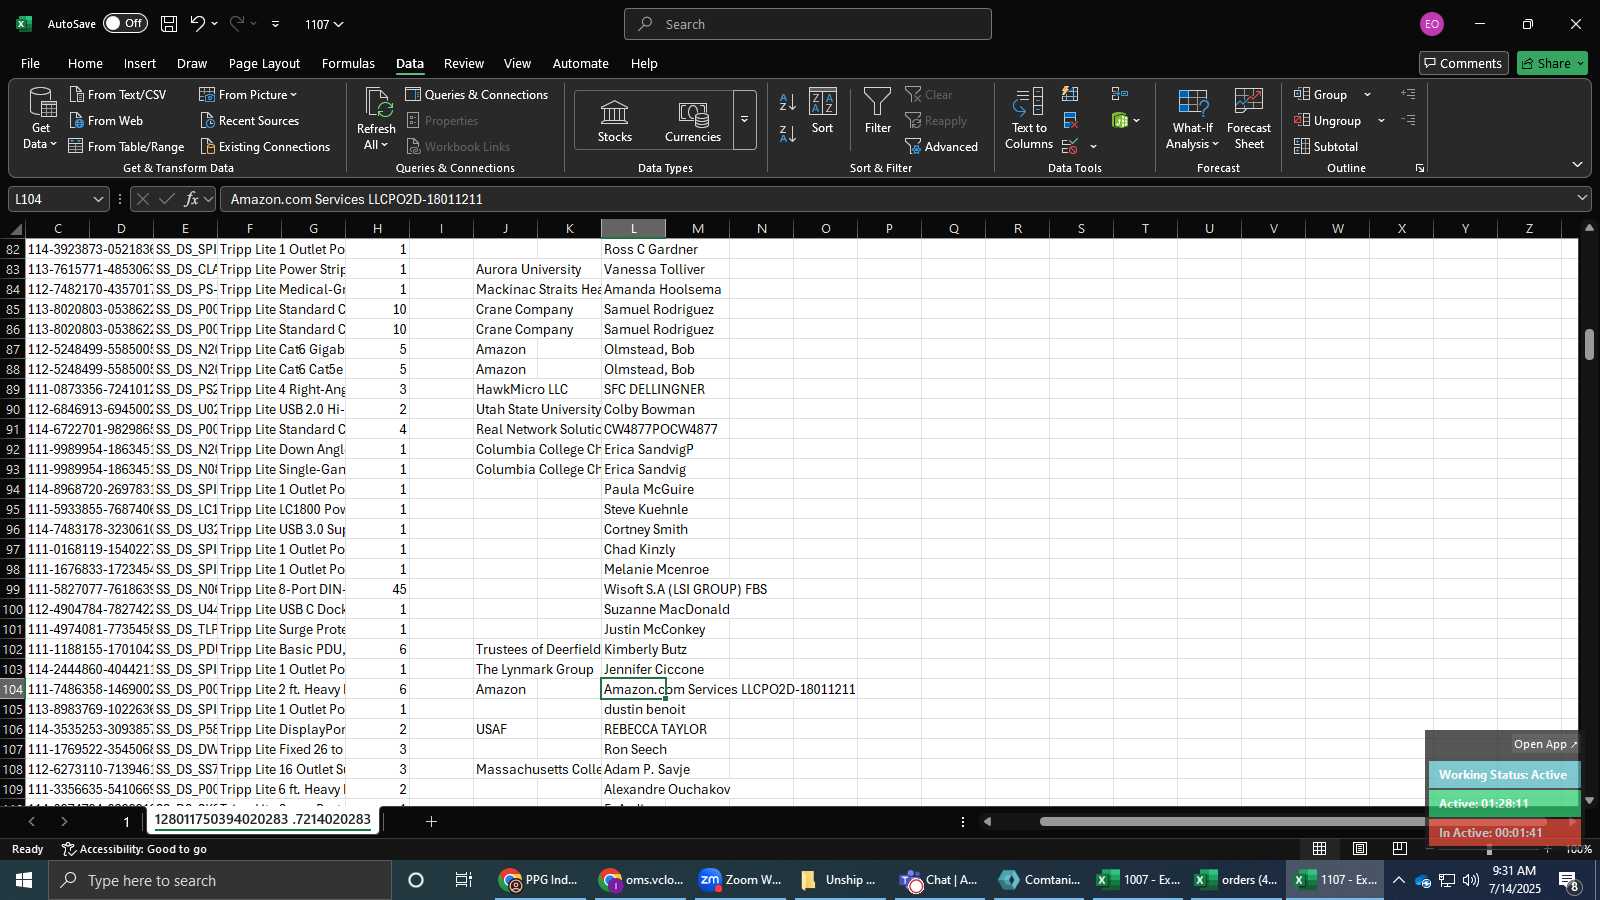Click Sort A to Z icon

click(788, 102)
